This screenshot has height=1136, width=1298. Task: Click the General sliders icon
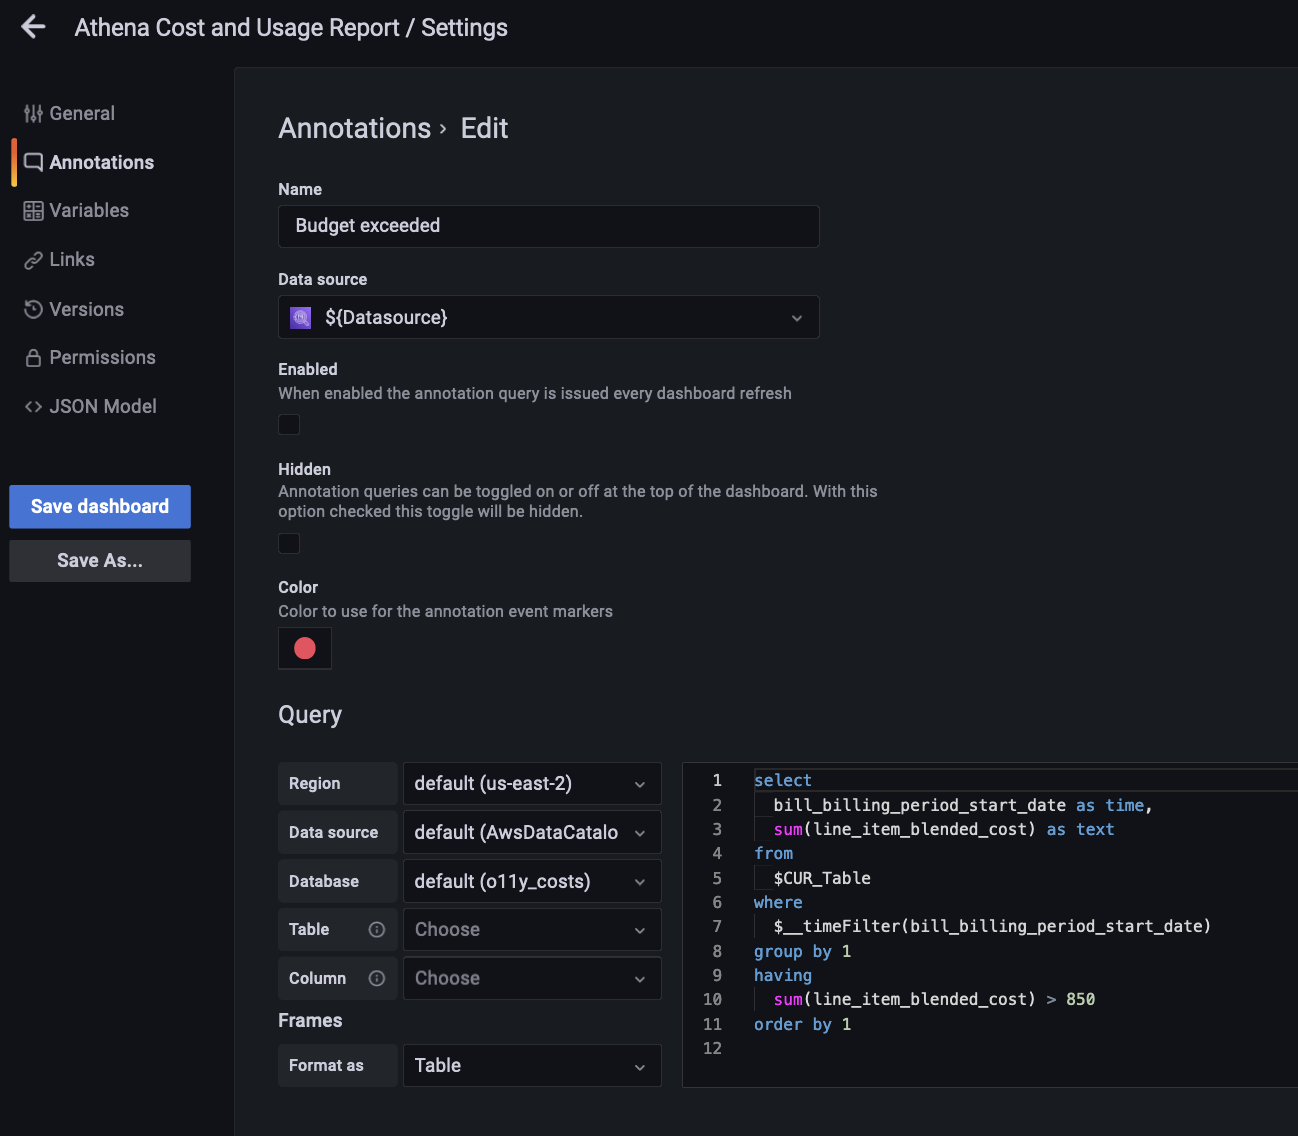[33, 114]
